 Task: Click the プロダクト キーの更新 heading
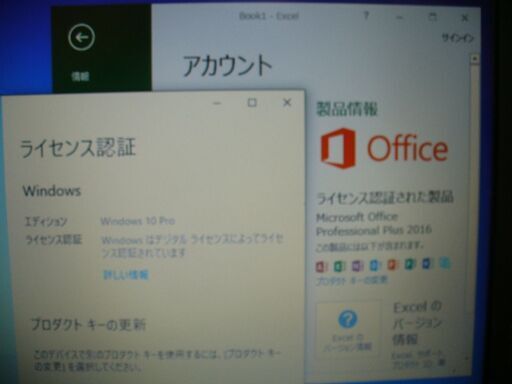click(88, 325)
